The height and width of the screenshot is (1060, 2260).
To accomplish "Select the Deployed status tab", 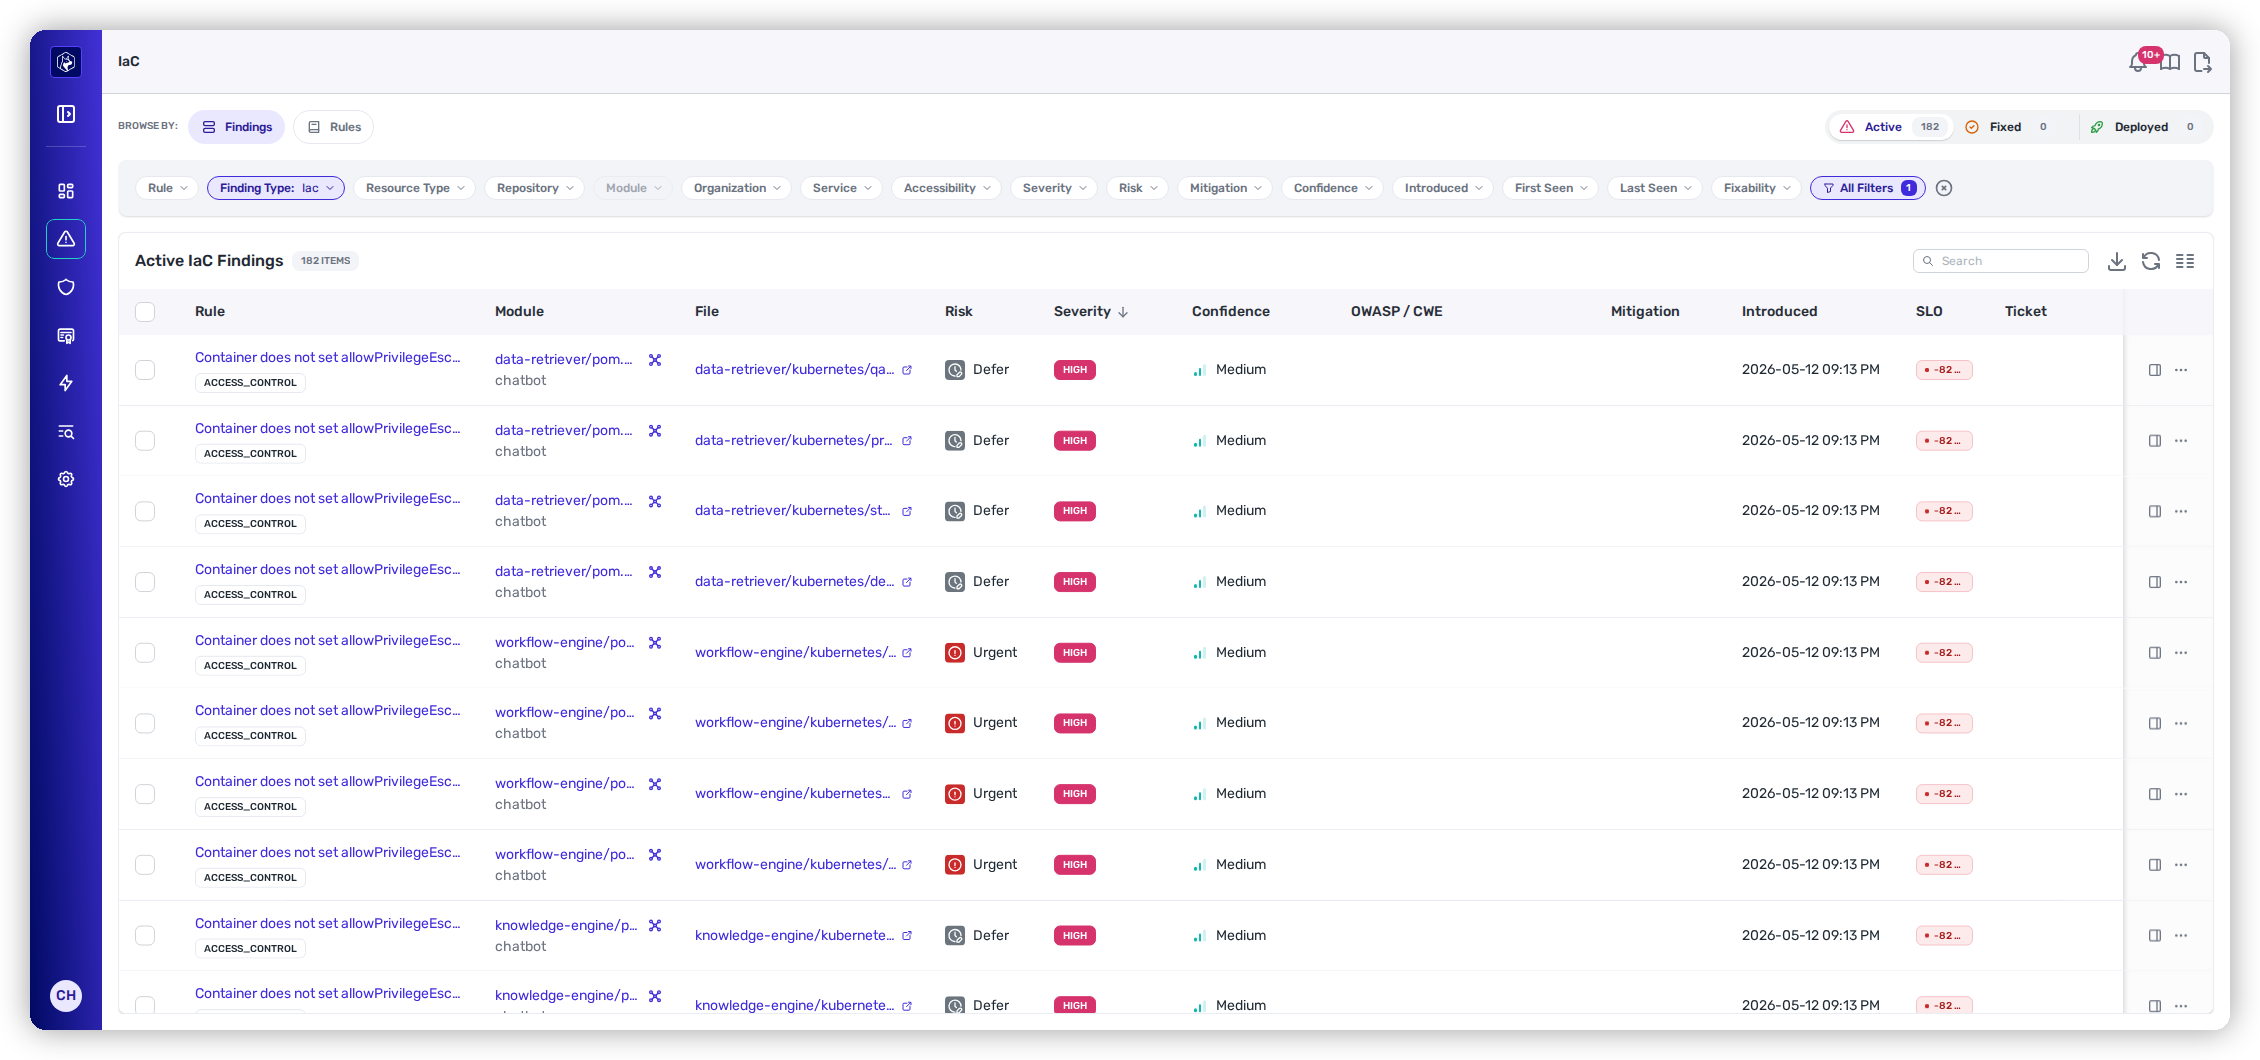I will tap(2146, 127).
